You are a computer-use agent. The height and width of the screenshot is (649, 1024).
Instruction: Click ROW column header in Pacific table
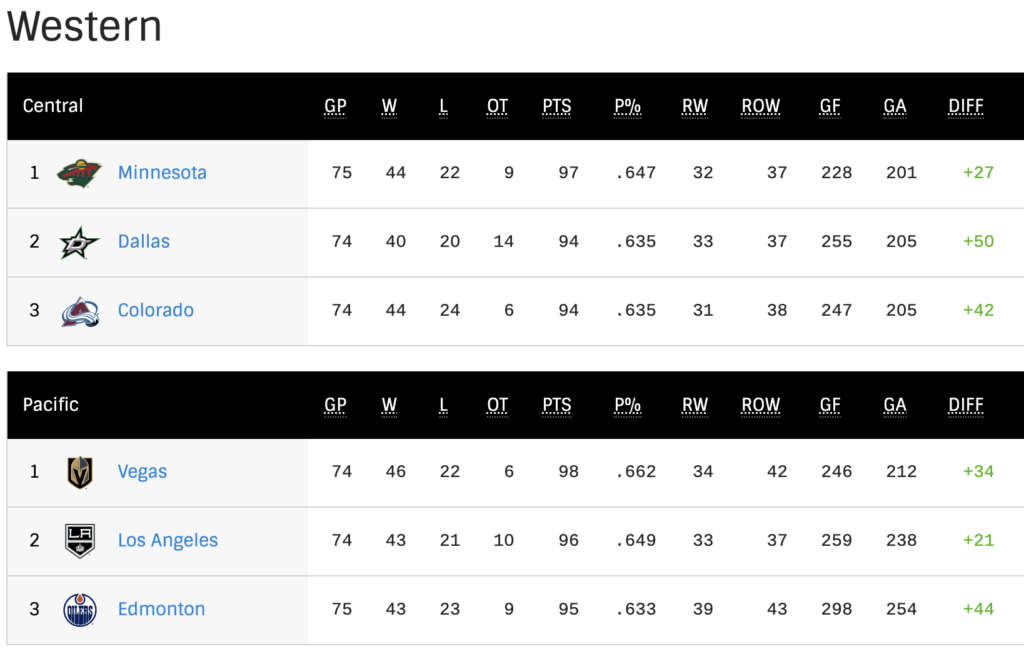coord(760,405)
